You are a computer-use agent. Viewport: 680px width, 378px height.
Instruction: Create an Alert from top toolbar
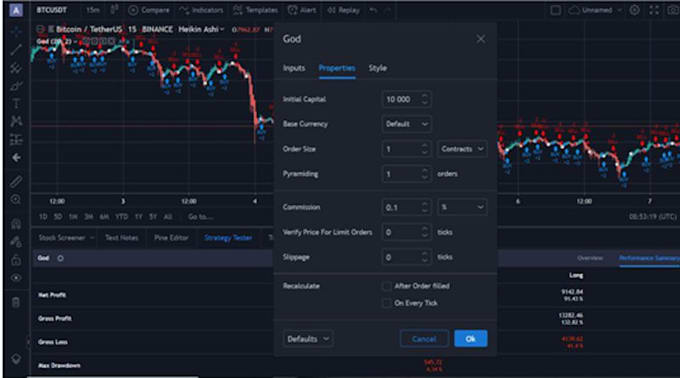point(302,10)
